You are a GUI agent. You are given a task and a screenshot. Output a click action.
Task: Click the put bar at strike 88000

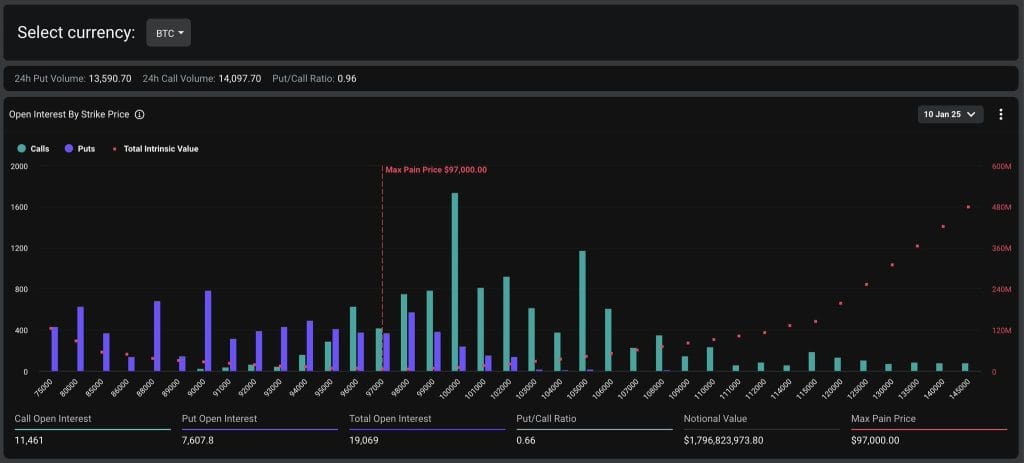[x=157, y=336]
